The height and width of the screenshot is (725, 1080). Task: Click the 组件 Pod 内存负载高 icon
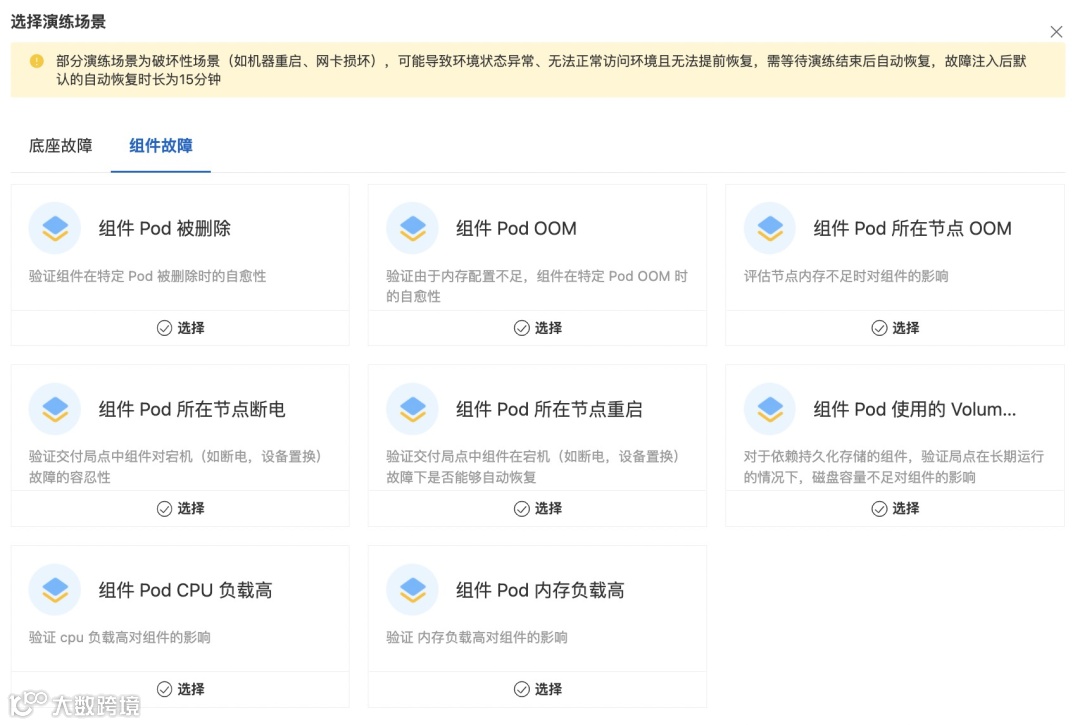point(412,590)
